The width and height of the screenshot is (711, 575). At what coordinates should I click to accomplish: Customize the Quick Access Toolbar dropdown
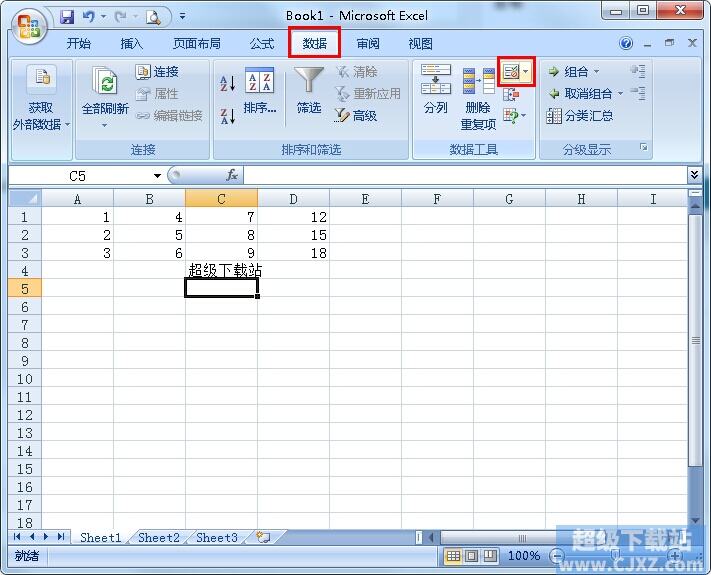pos(182,16)
